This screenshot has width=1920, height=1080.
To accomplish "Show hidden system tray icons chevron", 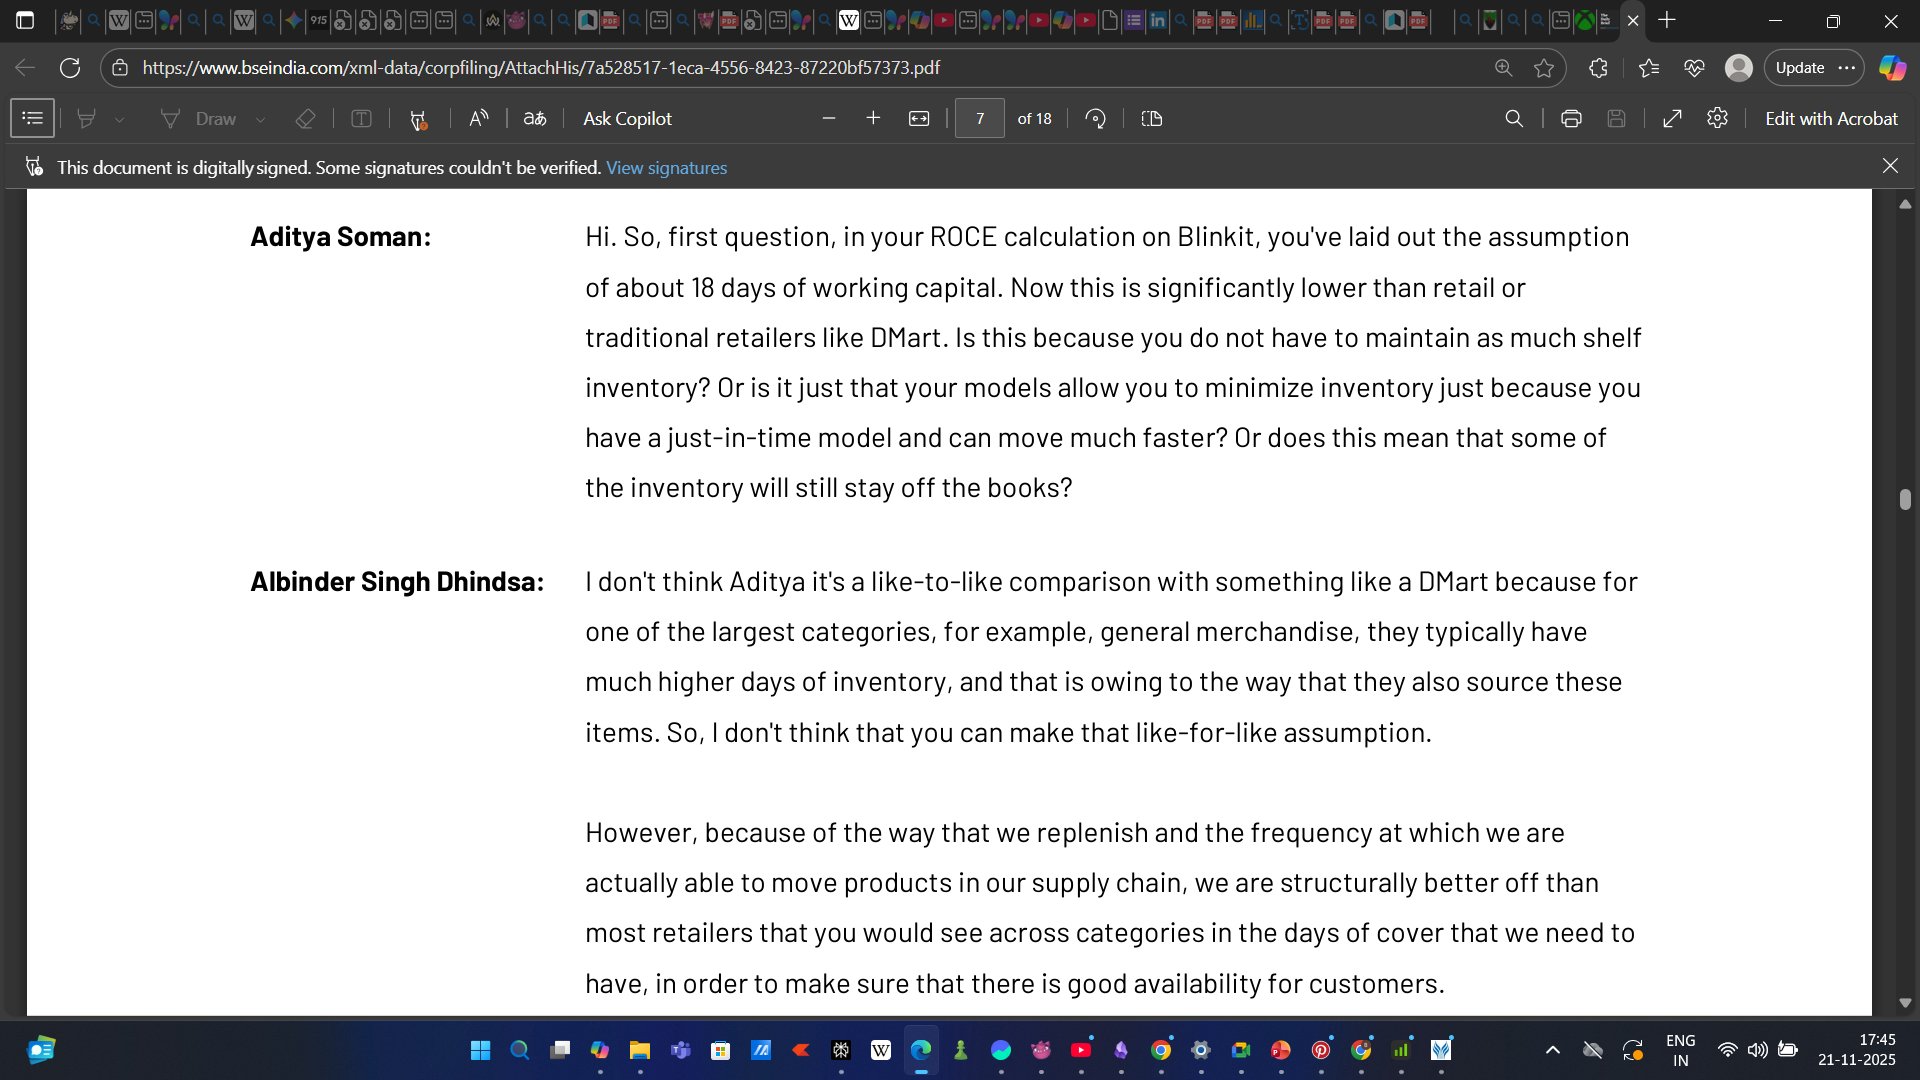I will (1553, 1049).
